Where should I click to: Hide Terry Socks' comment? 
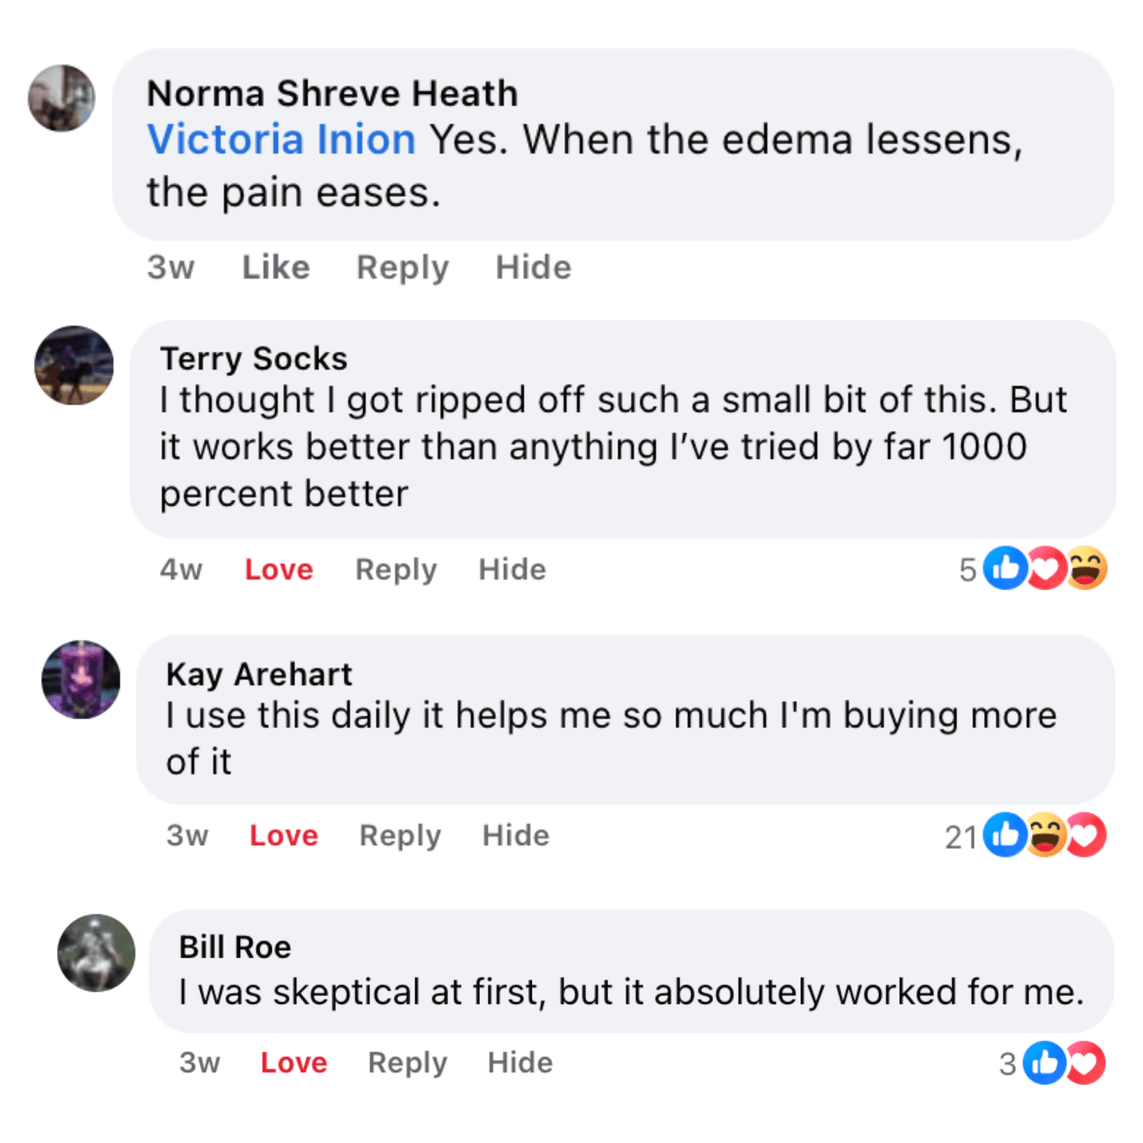coord(512,569)
